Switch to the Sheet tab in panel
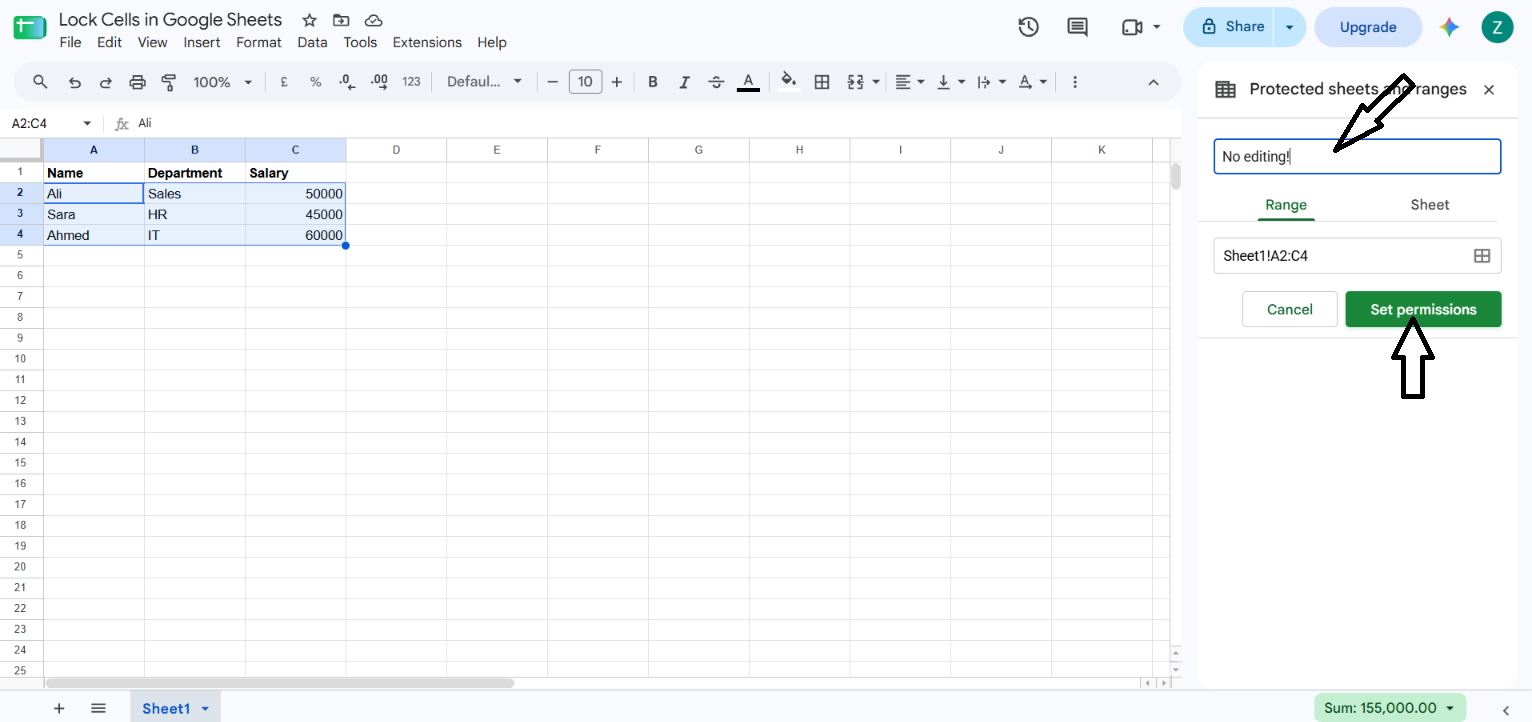This screenshot has width=1532, height=722. [x=1429, y=204]
